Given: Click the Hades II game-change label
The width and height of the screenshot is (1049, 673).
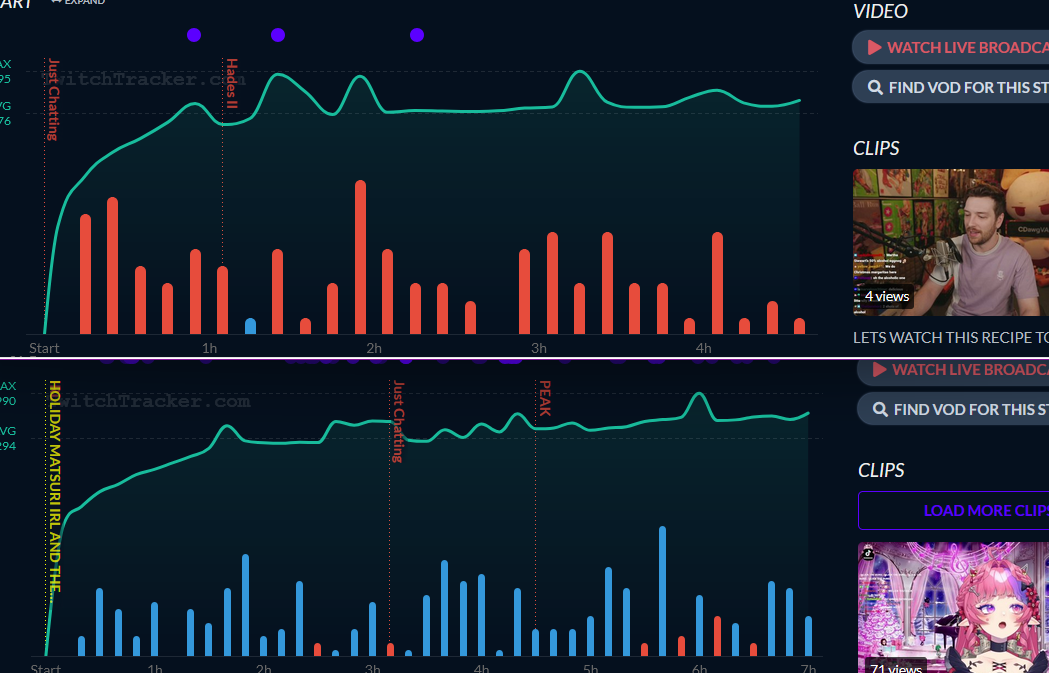Looking at the screenshot, I should click(x=232, y=84).
